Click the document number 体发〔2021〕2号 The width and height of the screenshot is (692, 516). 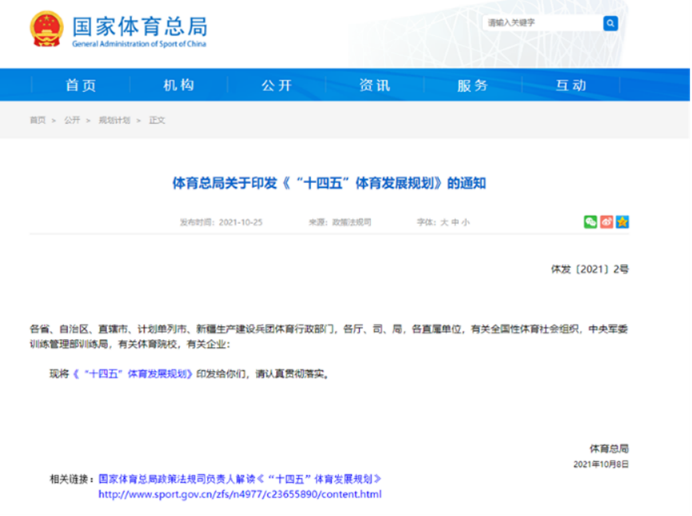click(x=590, y=269)
